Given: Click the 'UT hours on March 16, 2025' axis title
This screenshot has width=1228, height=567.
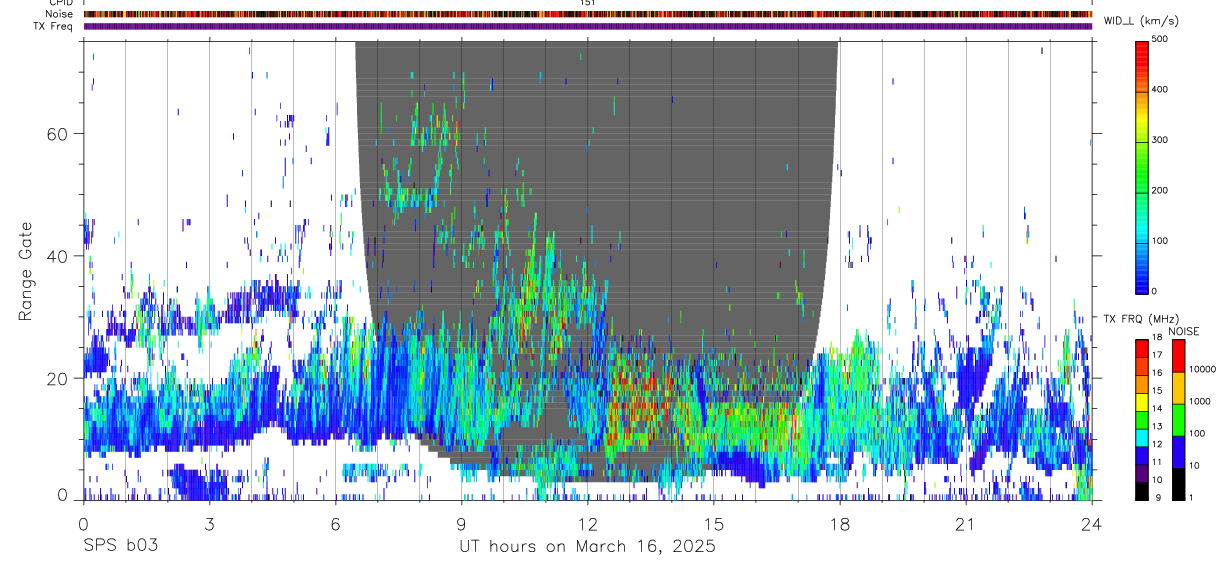Looking at the screenshot, I should [x=587, y=547].
